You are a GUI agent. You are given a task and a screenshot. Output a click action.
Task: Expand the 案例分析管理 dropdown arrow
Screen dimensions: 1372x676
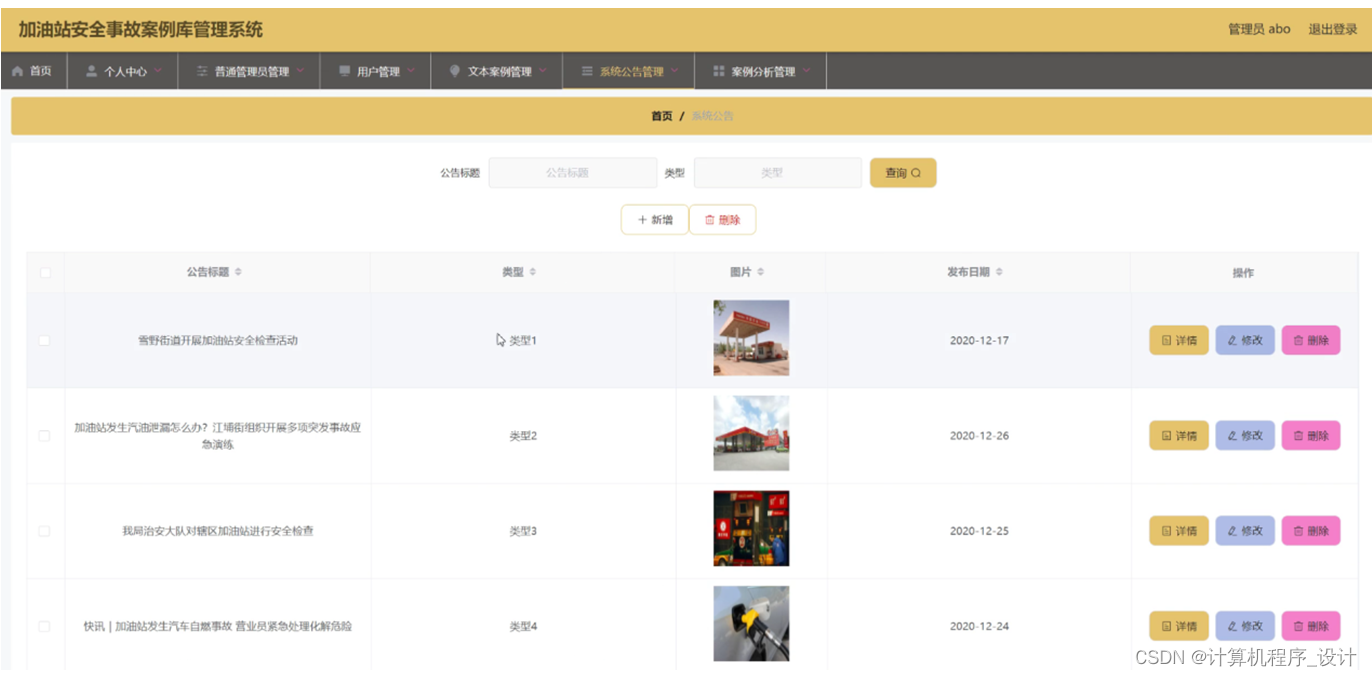(807, 71)
